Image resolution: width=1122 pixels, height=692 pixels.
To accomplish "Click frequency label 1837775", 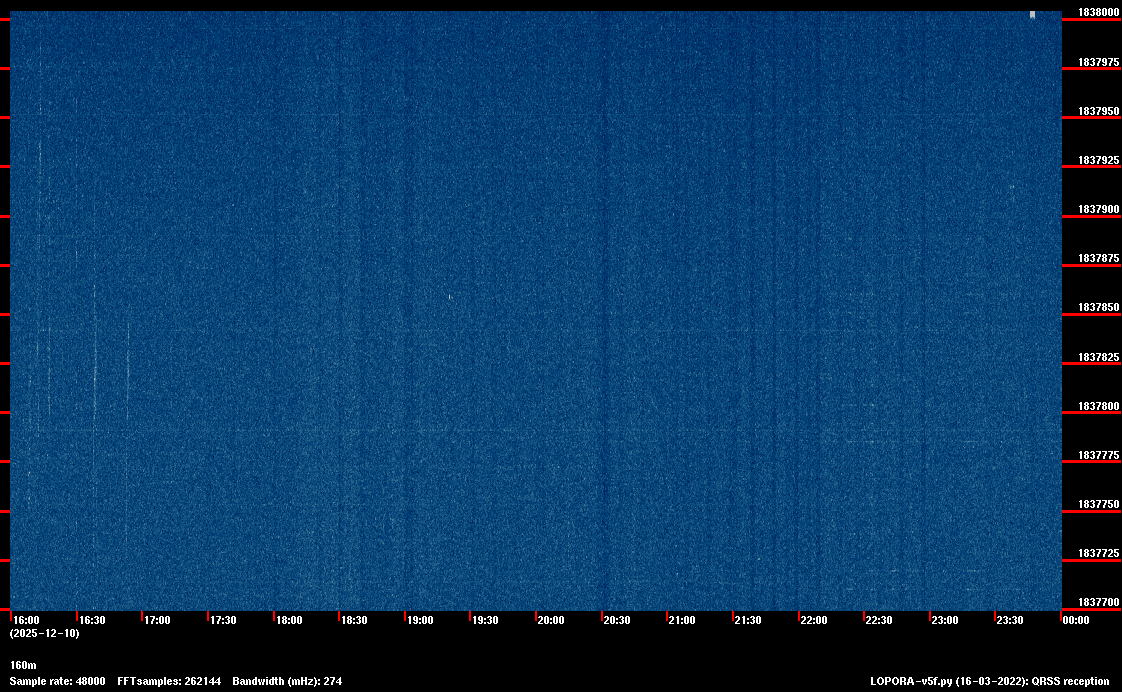I will [1098, 455].
